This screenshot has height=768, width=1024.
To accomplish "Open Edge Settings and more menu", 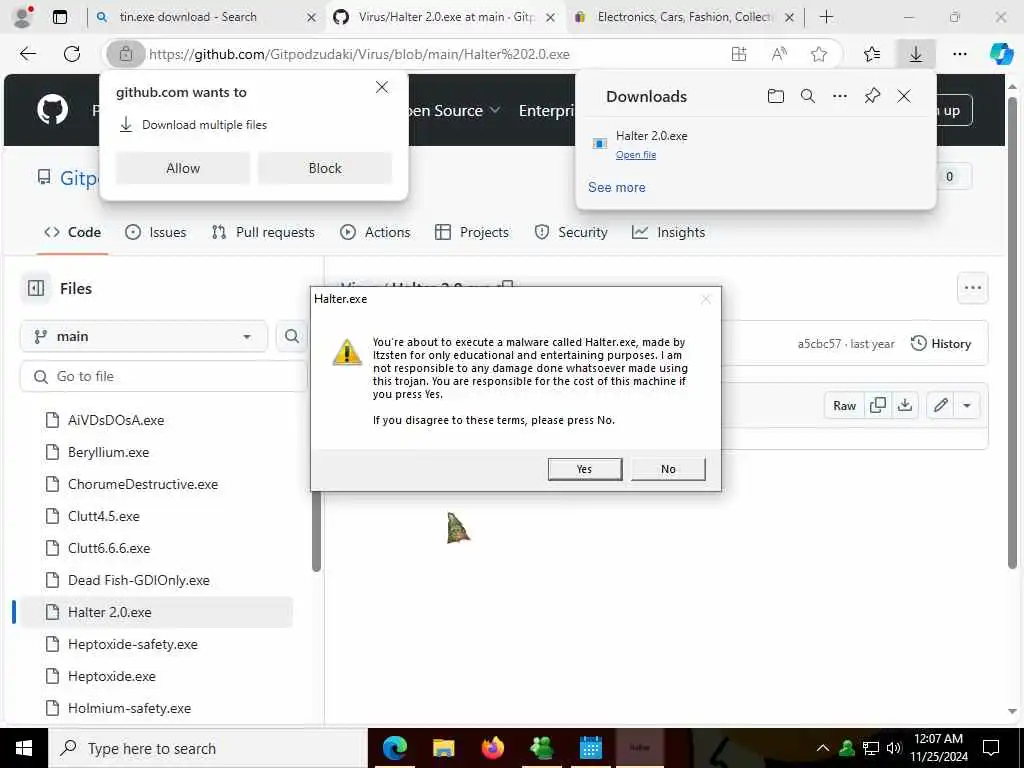I will click(x=959, y=54).
